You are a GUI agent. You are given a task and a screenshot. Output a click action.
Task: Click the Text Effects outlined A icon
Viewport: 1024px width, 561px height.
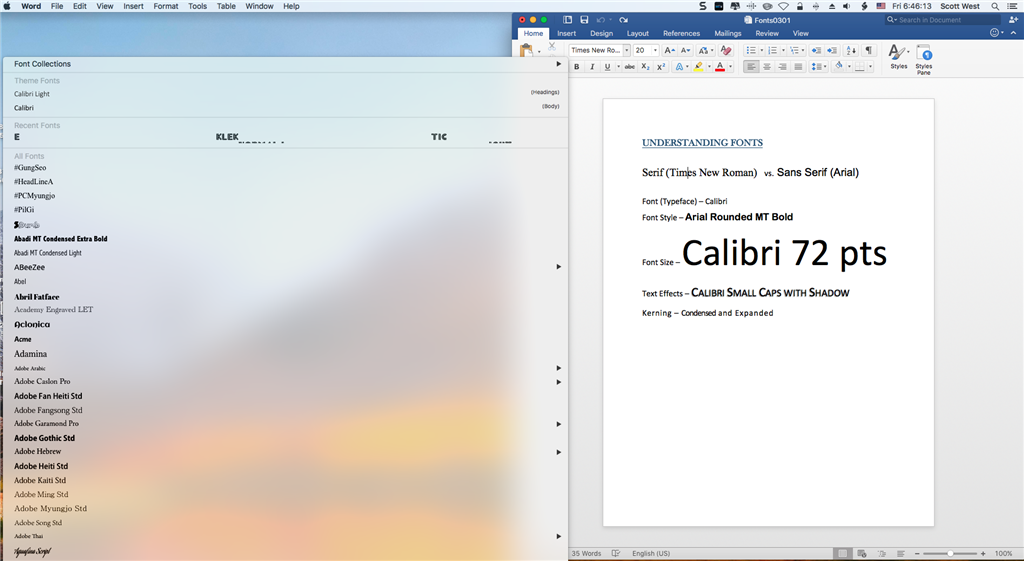click(679, 67)
